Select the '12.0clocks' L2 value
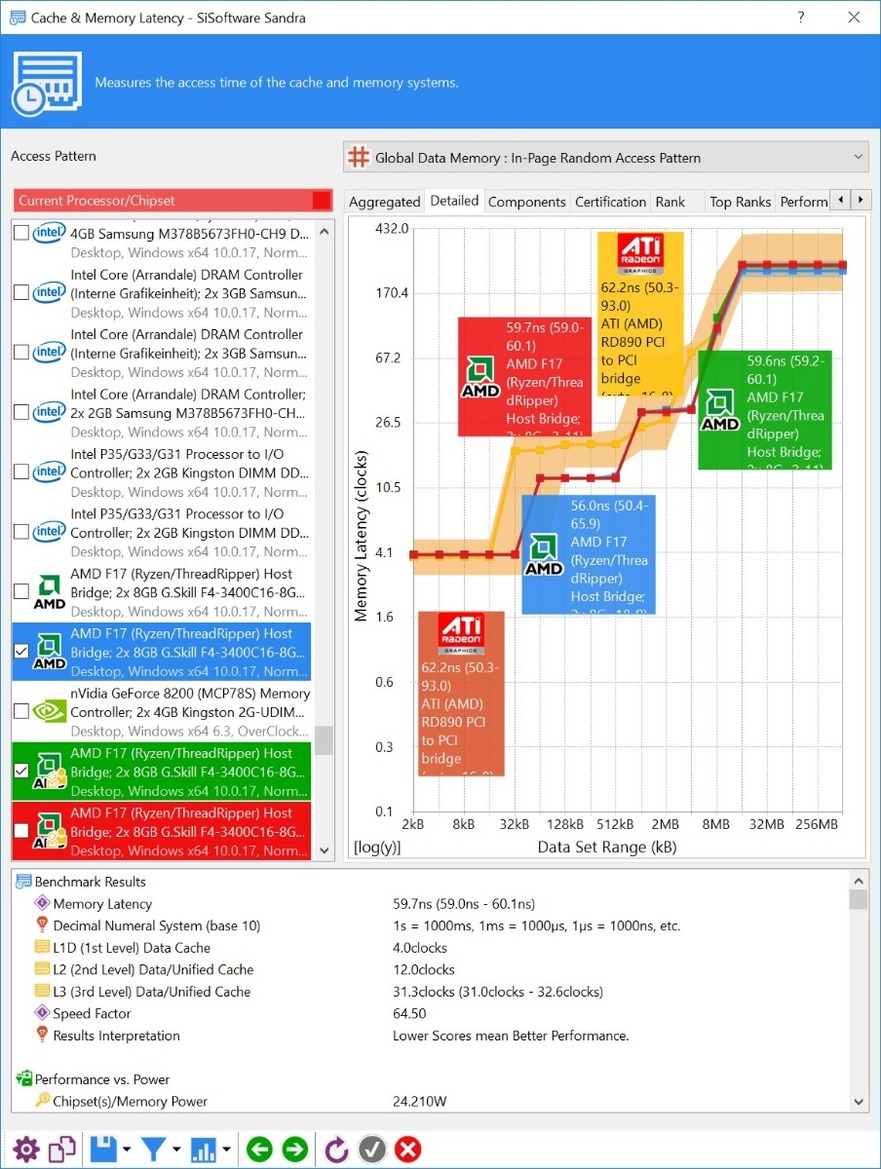881x1169 pixels. pos(423,969)
